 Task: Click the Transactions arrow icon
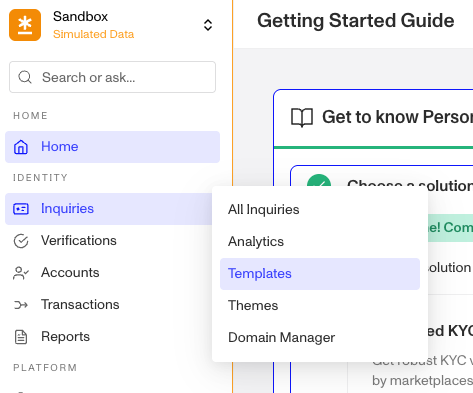click(x=21, y=305)
